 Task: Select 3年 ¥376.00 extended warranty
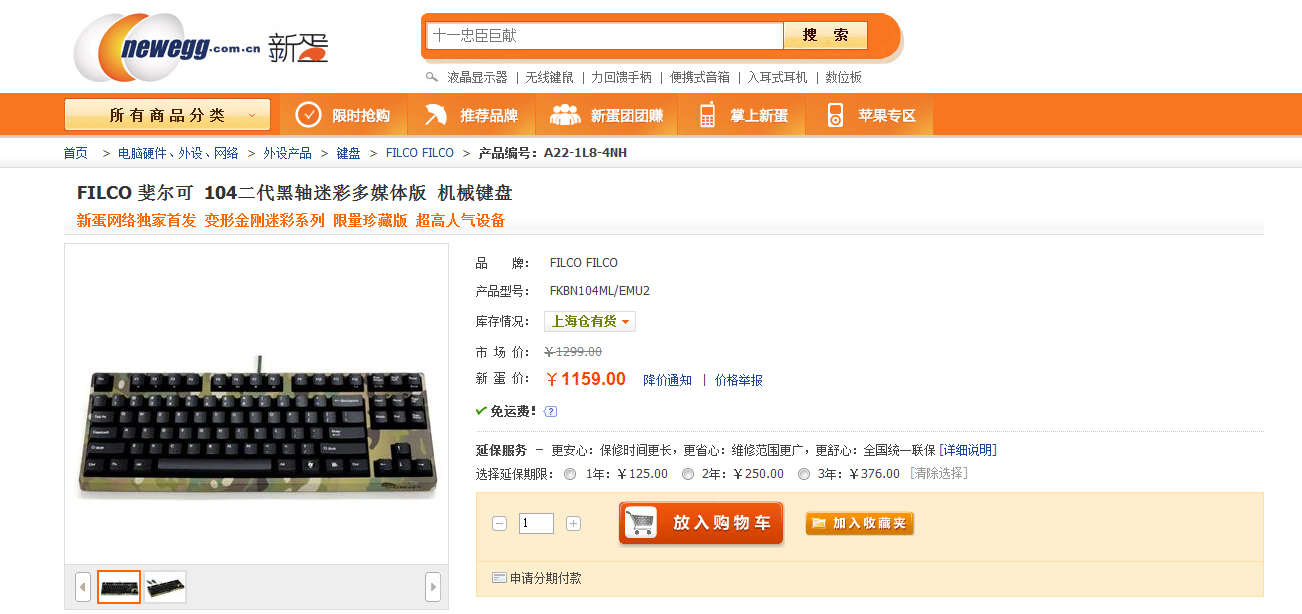pos(804,474)
